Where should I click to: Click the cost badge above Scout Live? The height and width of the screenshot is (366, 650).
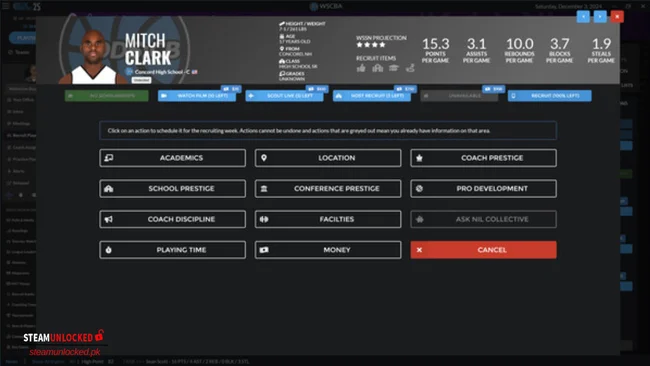[318, 89]
